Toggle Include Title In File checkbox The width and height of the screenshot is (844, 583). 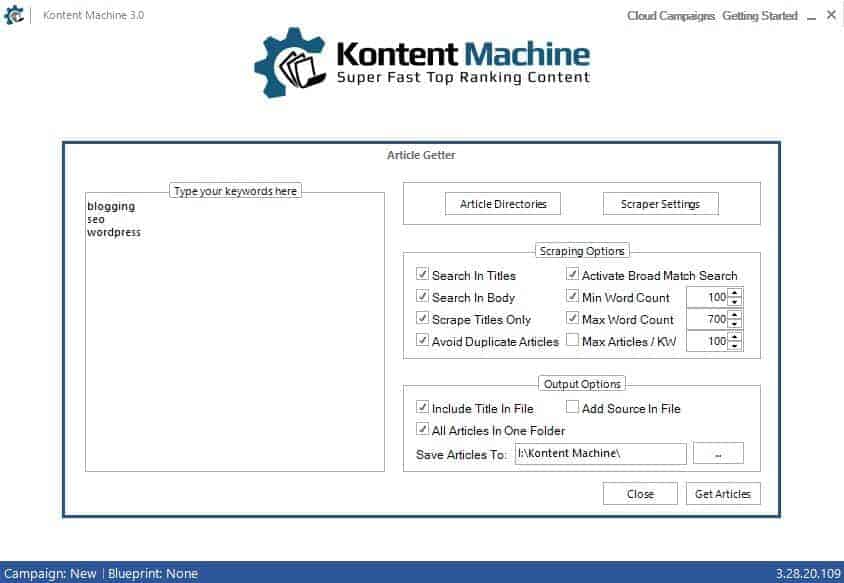[x=423, y=408]
